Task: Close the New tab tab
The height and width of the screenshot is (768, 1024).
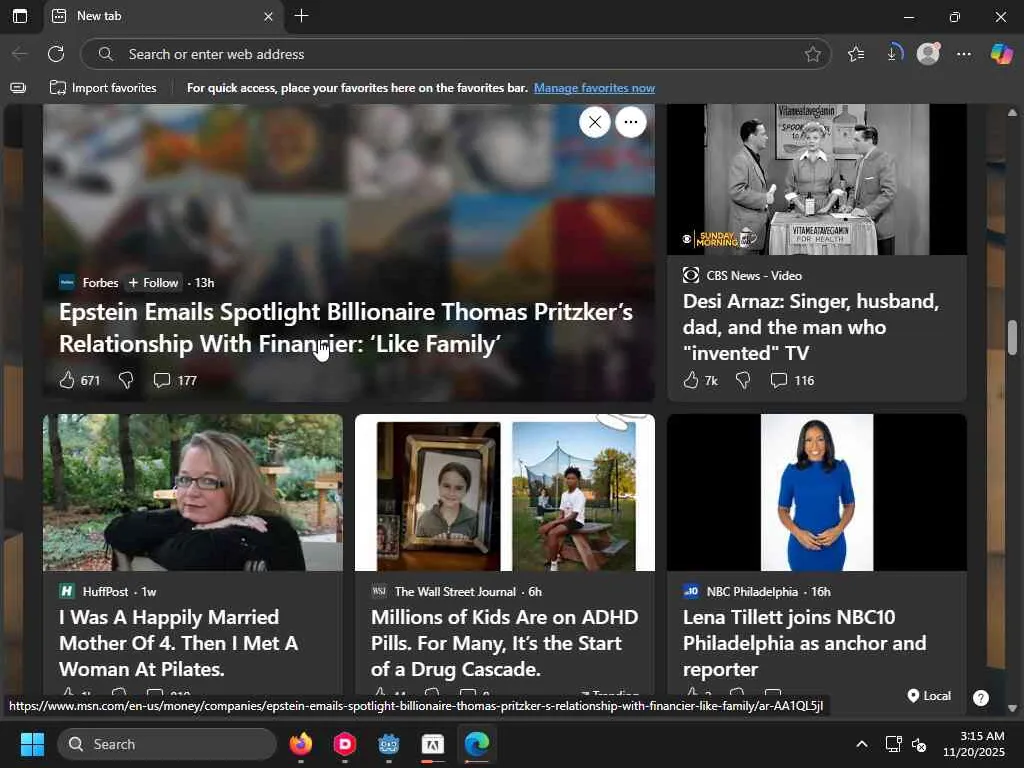Action: [268, 16]
